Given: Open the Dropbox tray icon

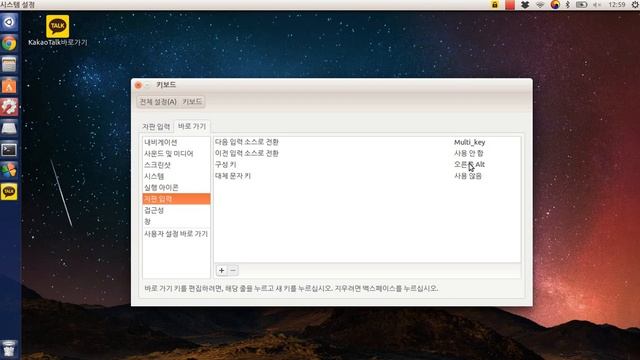Looking at the screenshot, I should tap(525, 4).
